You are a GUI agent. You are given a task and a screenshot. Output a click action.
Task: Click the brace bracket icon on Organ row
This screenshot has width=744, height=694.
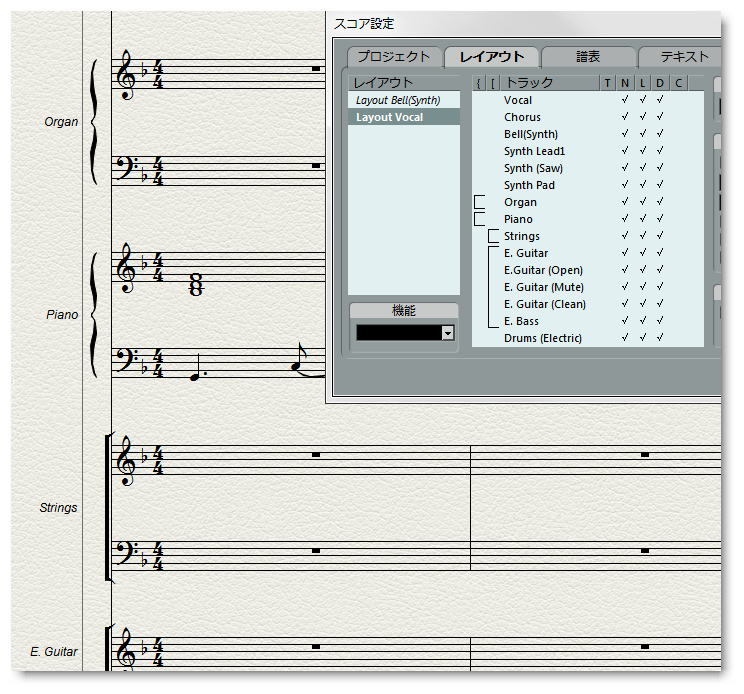(479, 202)
